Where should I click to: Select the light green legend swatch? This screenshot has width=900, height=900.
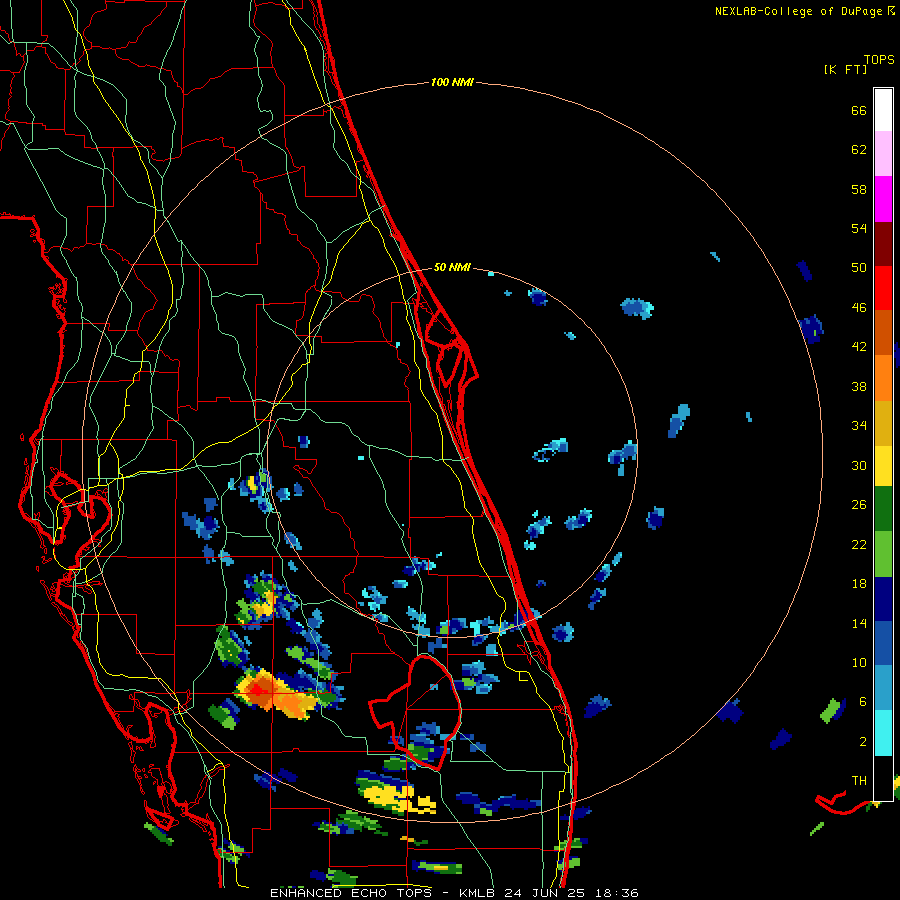tap(883, 554)
